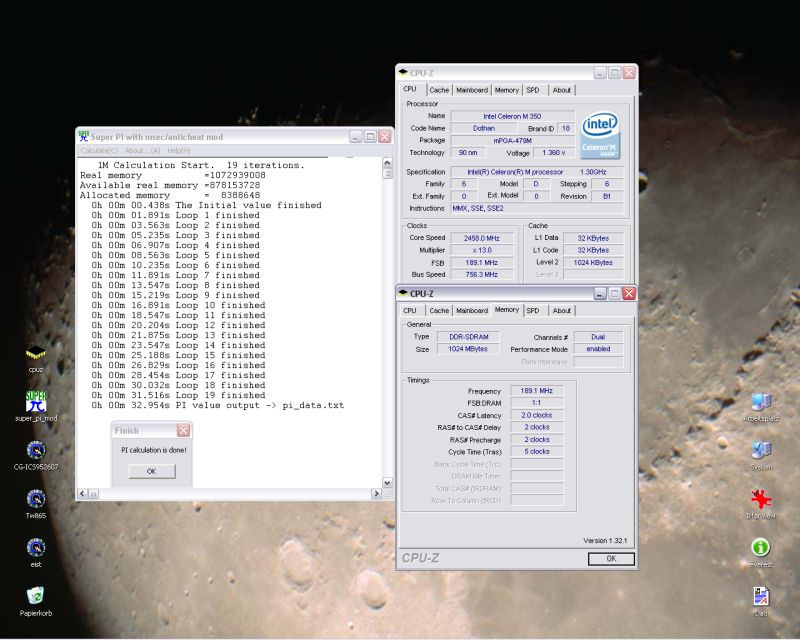Click the back CPU-Z window title icon
The width and height of the screenshot is (800, 640).
pyautogui.click(x=403, y=72)
